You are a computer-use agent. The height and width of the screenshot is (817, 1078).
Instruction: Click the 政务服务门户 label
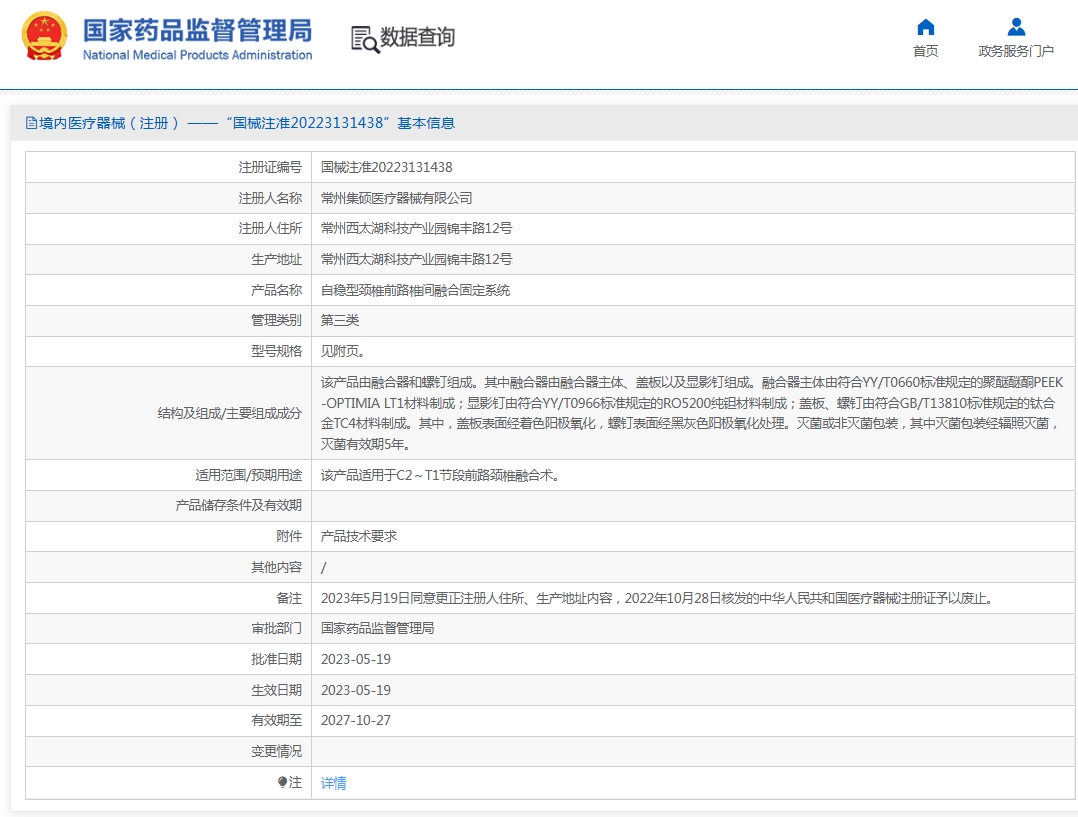(x=1016, y=51)
